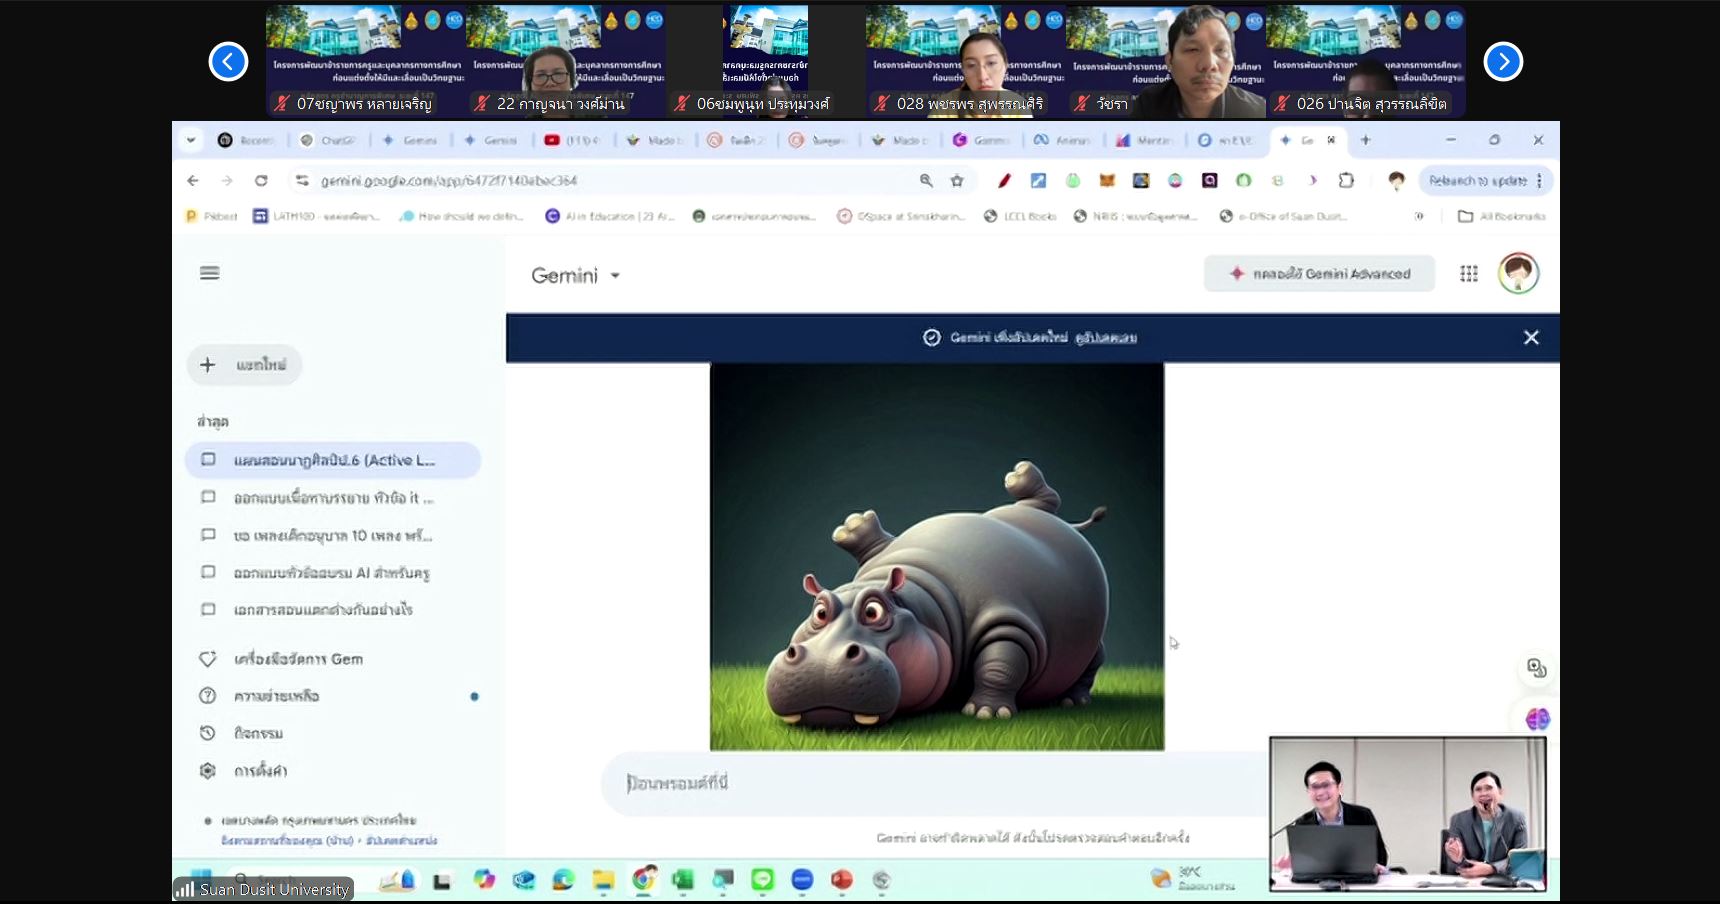Open Chrome three-dot menu

(1539, 181)
